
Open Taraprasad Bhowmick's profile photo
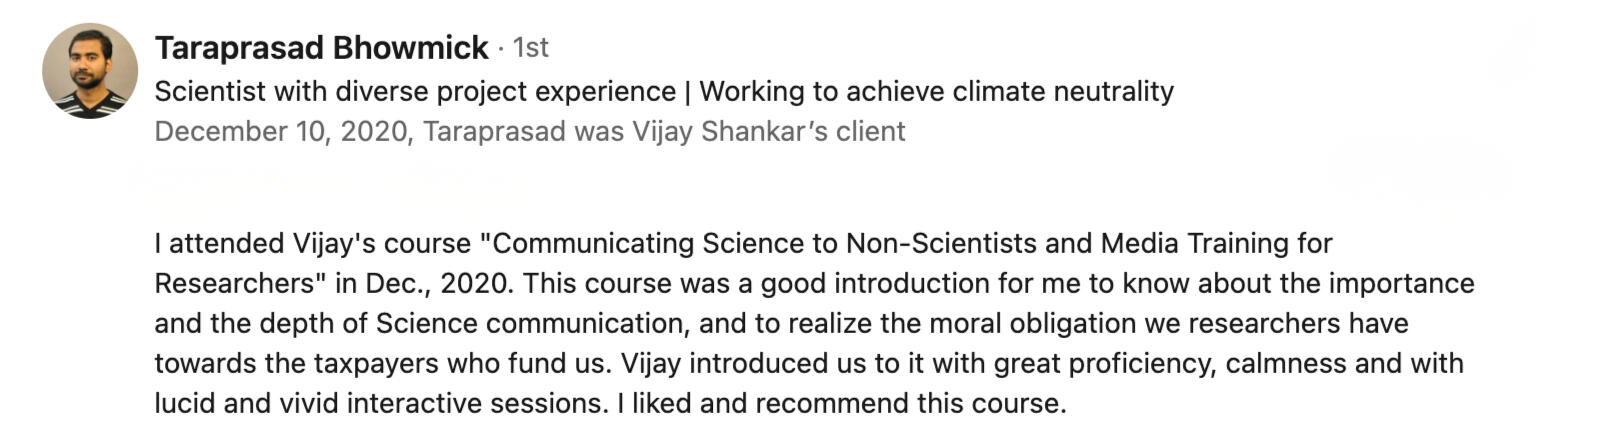90,71
